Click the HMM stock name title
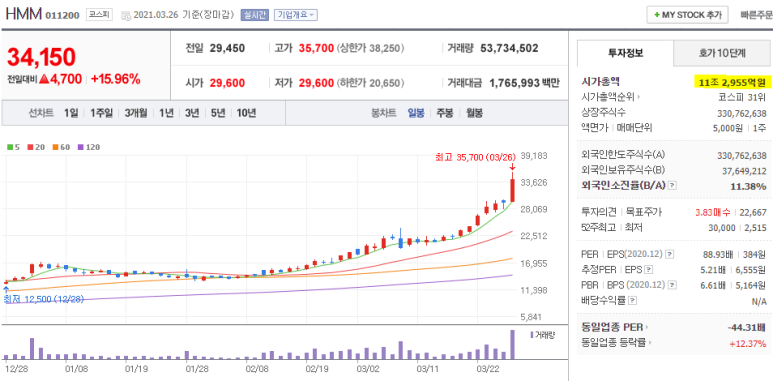 click(23, 14)
